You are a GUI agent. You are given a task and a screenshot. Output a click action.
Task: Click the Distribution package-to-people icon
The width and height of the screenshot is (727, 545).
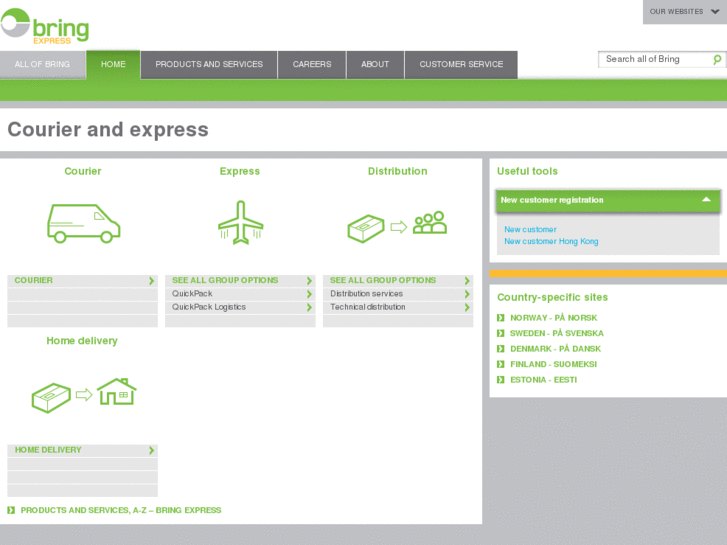pyautogui.click(x=397, y=226)
